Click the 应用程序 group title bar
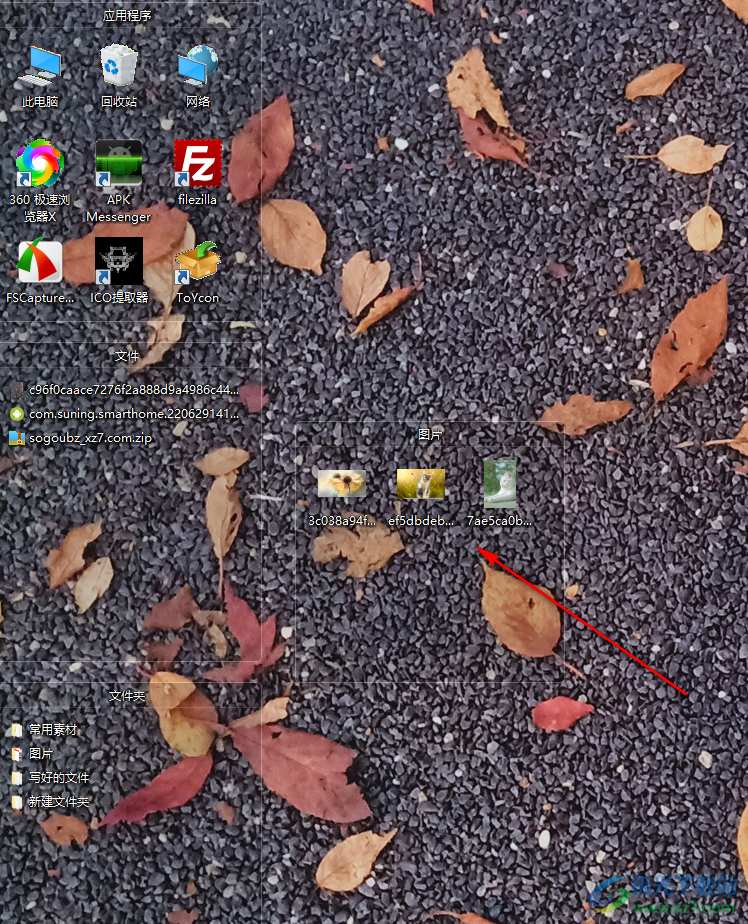The width and height of the screenshot is (748, 924). pyautogui.click(x=127, y=16)
